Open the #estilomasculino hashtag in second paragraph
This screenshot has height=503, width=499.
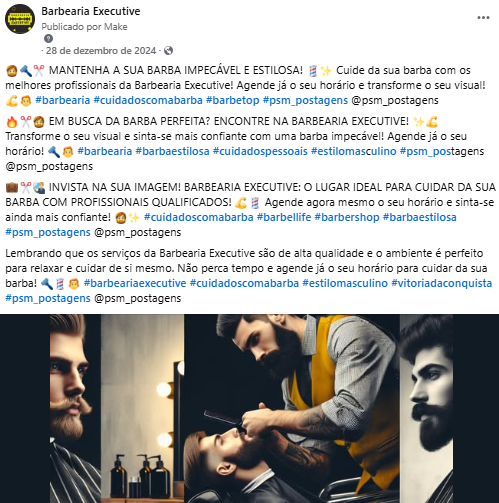pyautogui.click(x=354, y=151)
